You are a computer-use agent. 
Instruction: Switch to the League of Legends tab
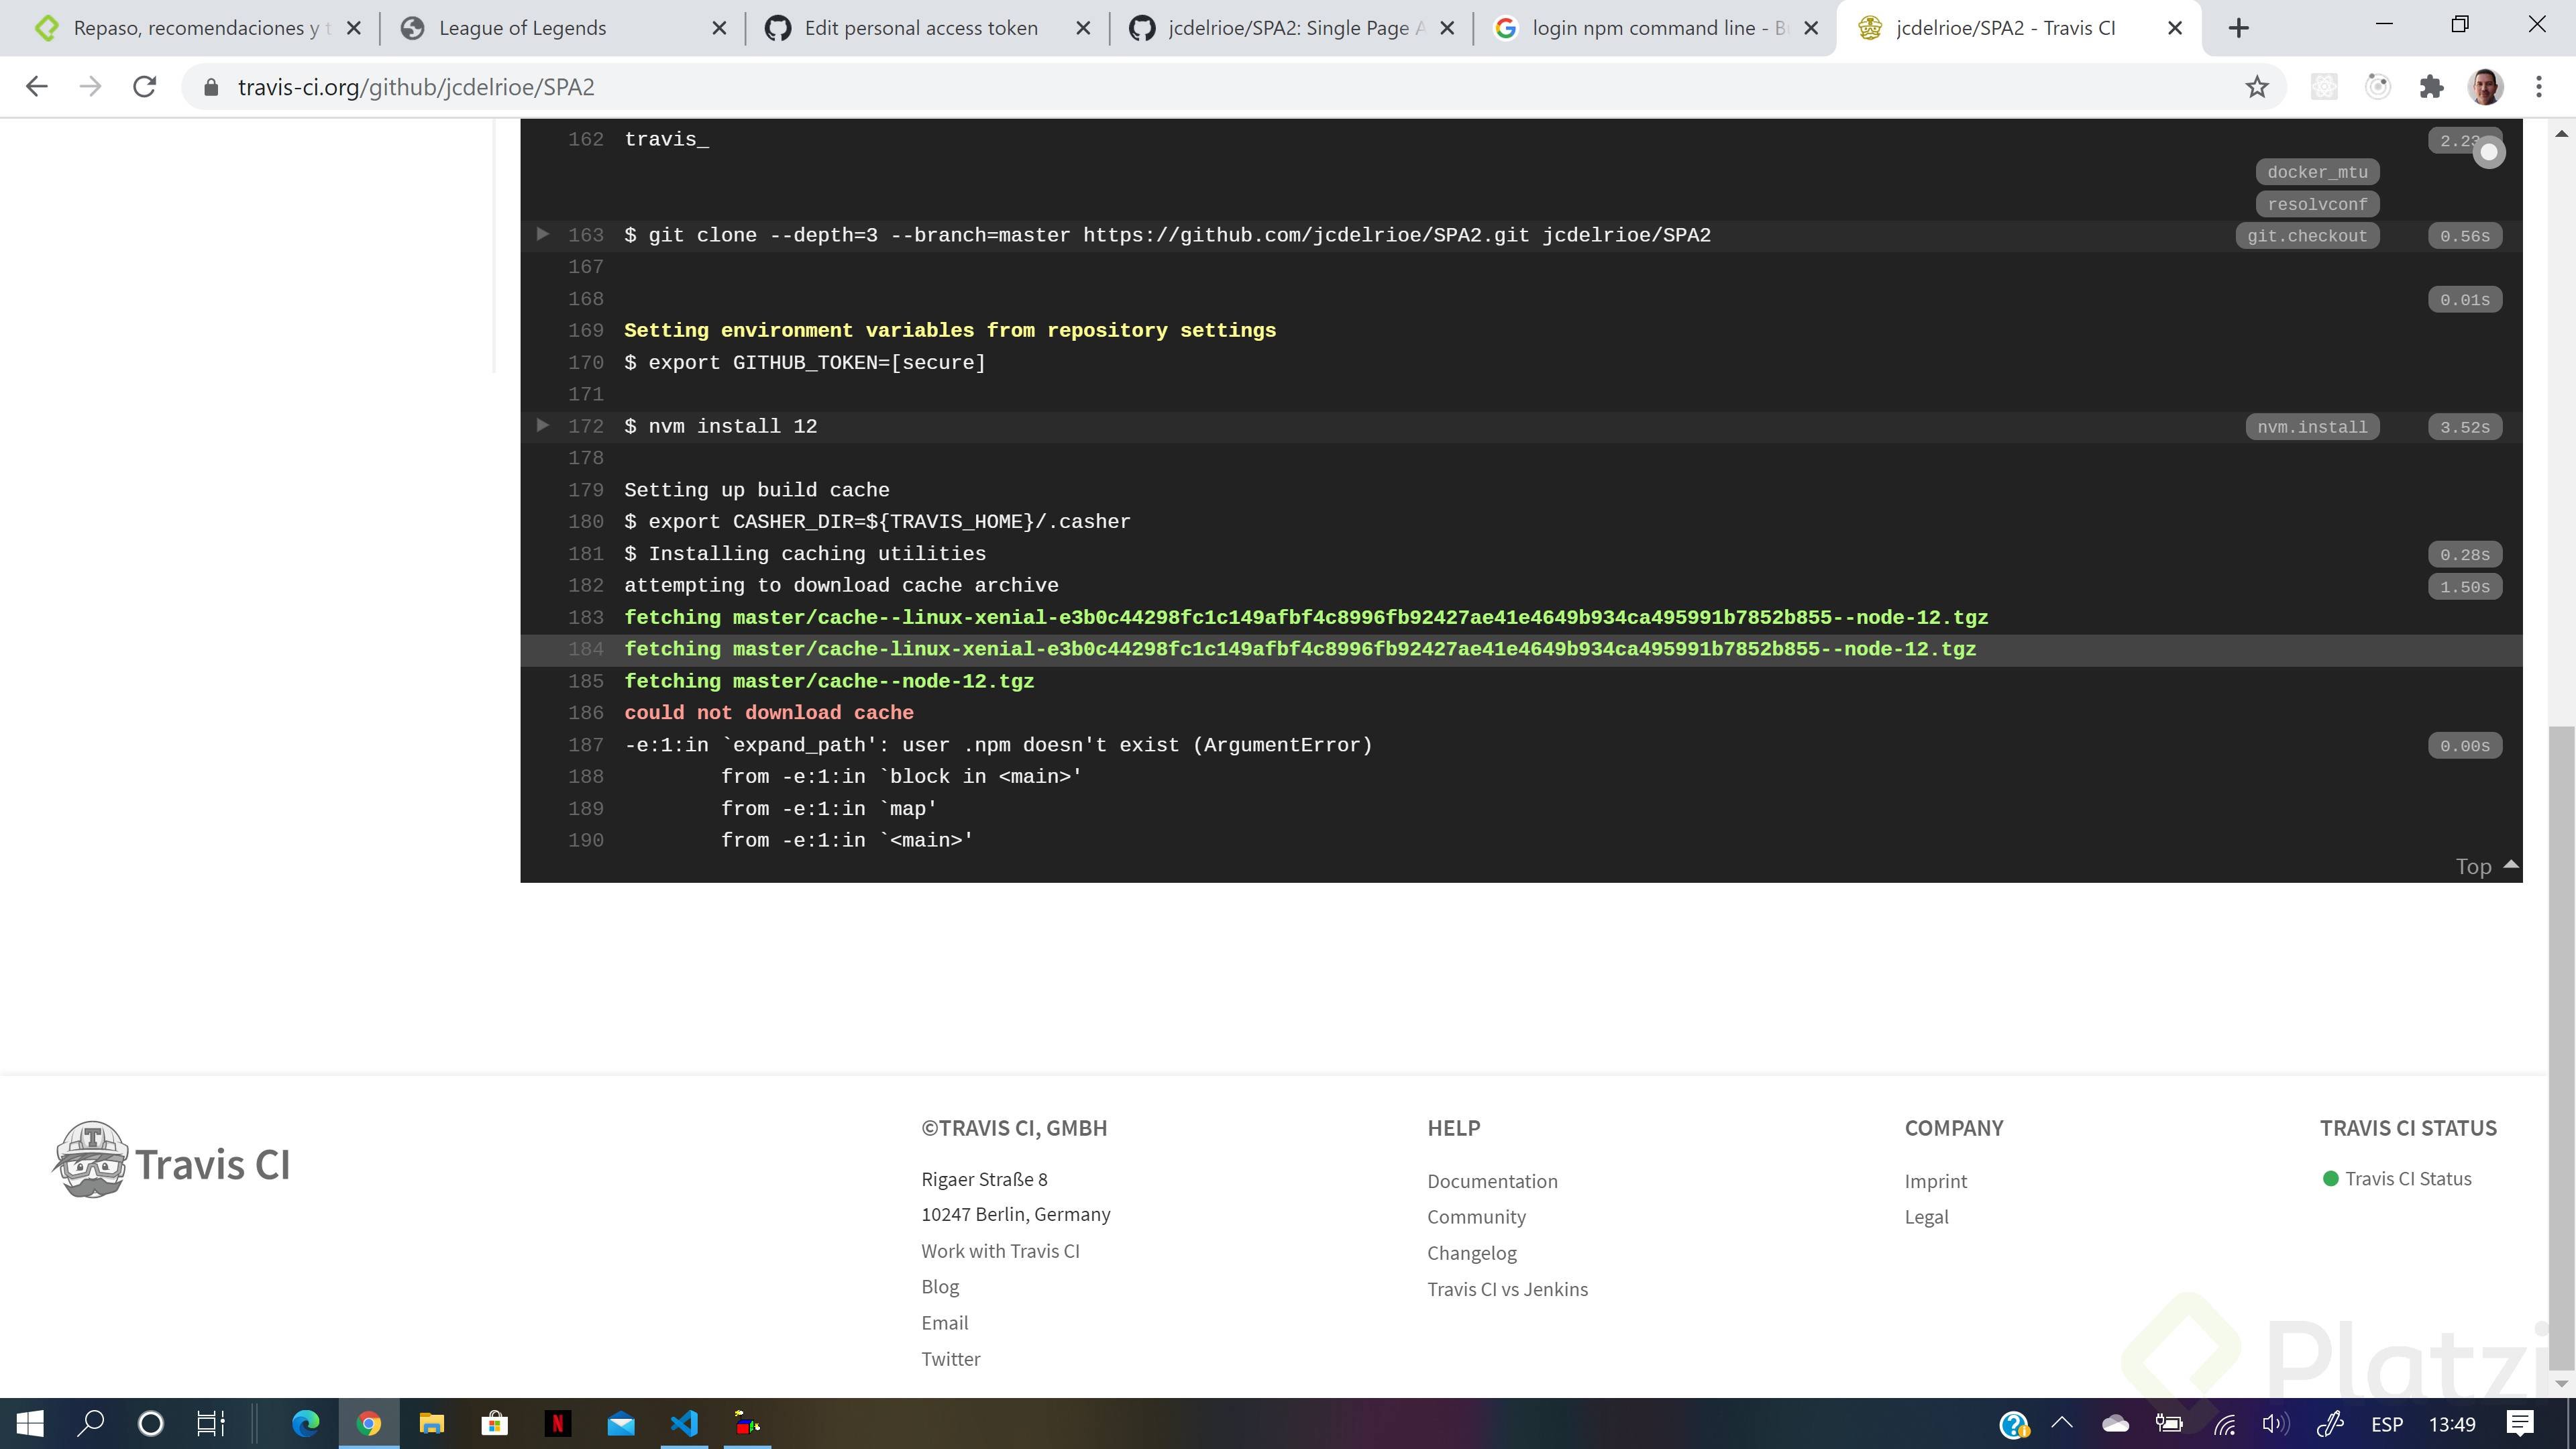click(x=522, y=28)
